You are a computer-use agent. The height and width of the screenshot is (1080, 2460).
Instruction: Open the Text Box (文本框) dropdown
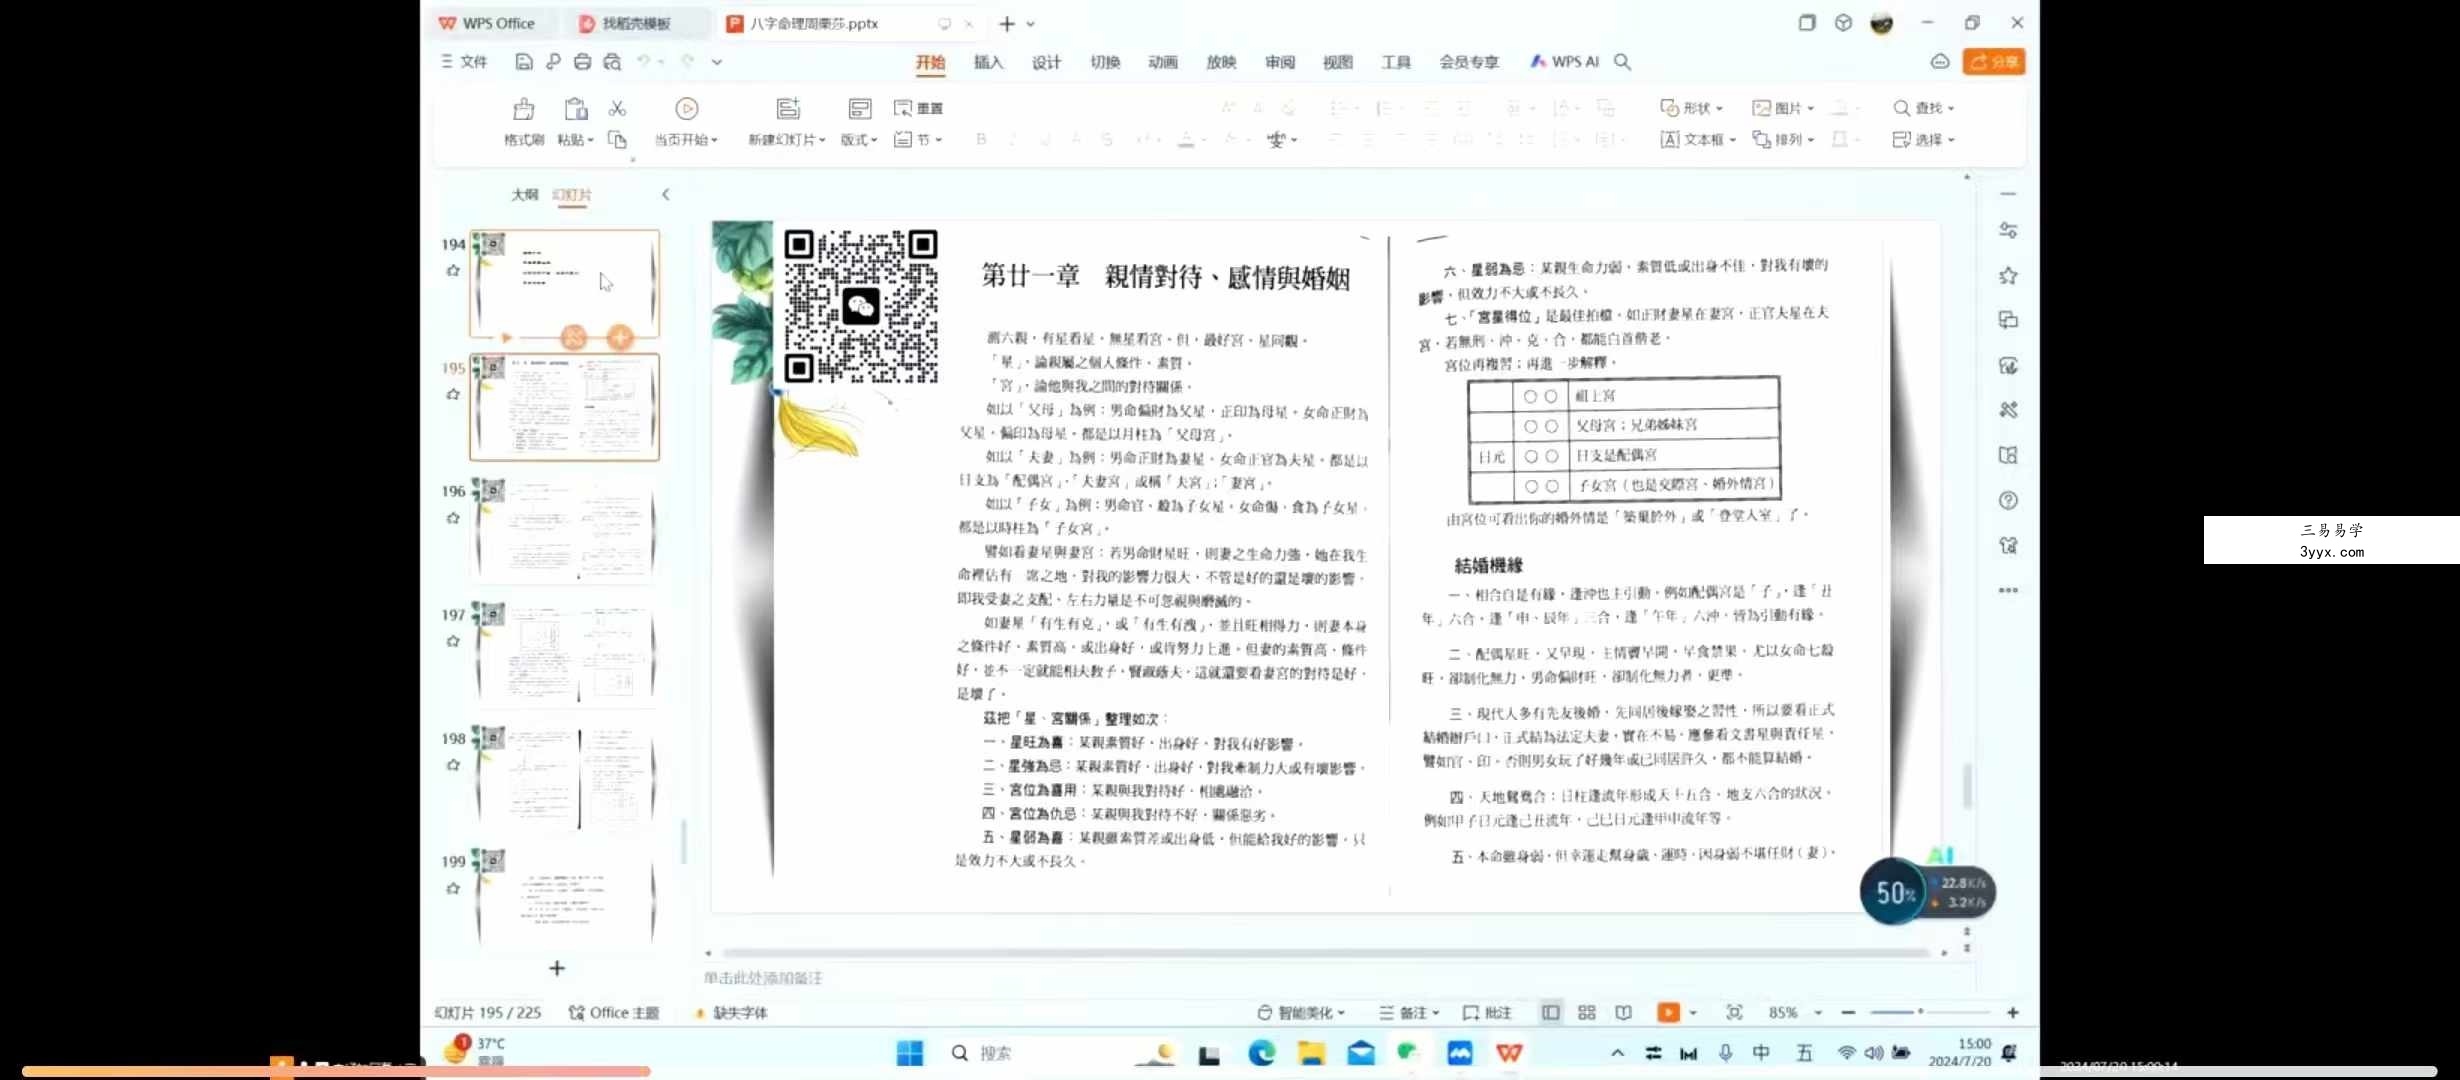coord(1698,140)
